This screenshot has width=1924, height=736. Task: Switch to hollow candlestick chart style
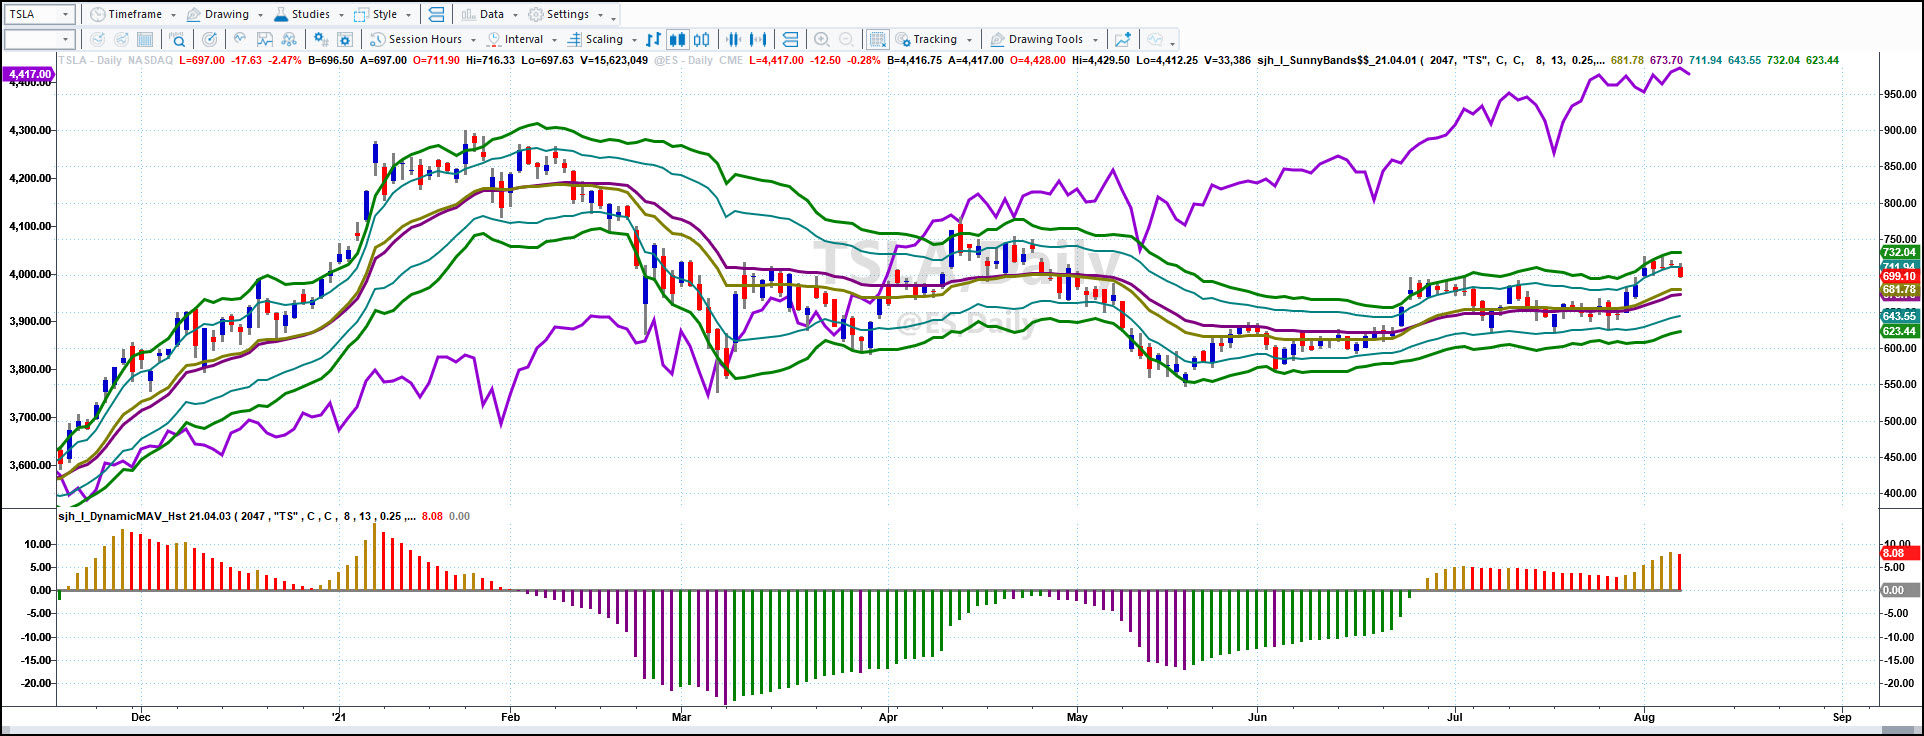click(702, 39)
